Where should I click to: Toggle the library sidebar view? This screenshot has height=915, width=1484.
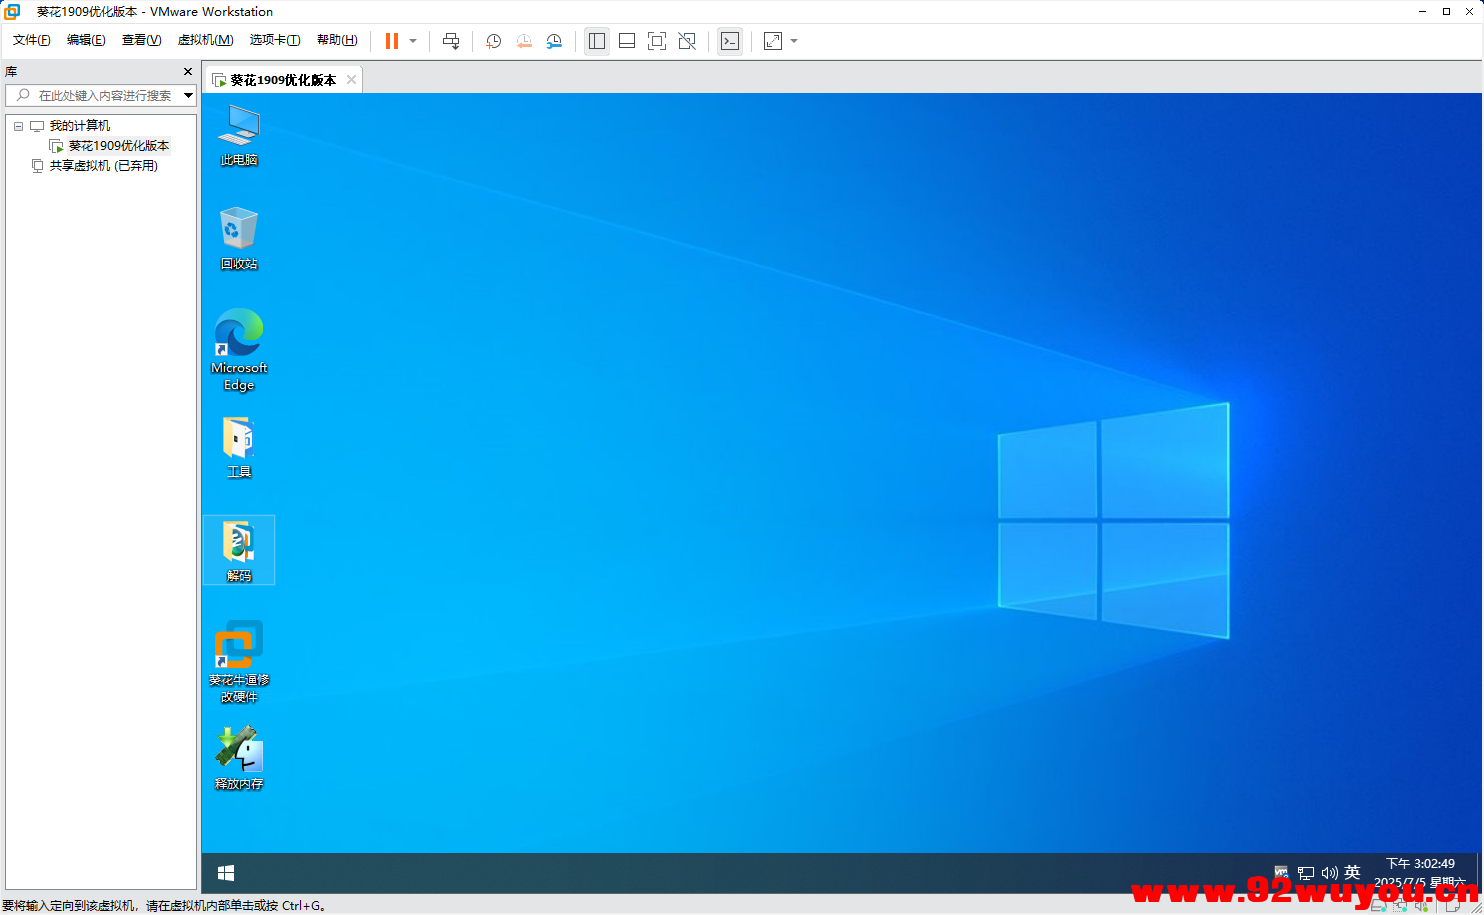(x=597, y=41)
